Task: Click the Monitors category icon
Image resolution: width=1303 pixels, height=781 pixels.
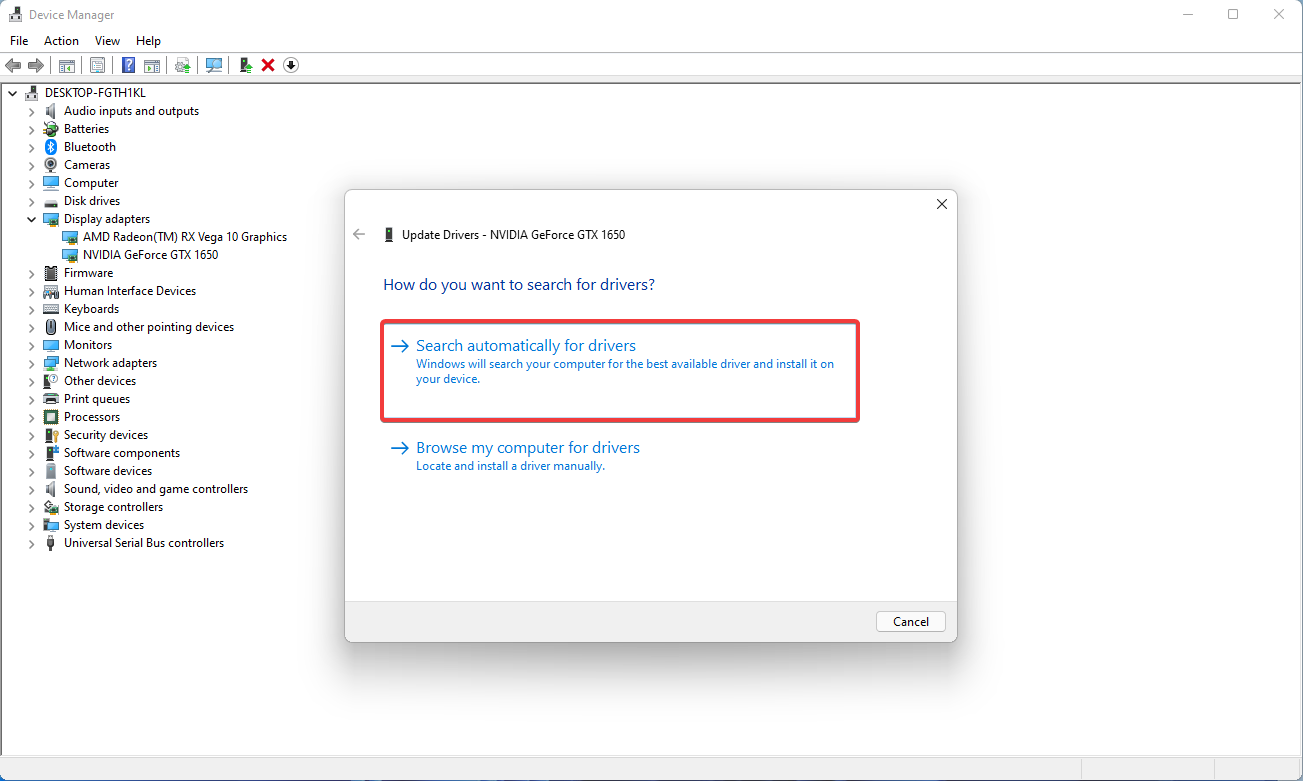Action: 51,345
